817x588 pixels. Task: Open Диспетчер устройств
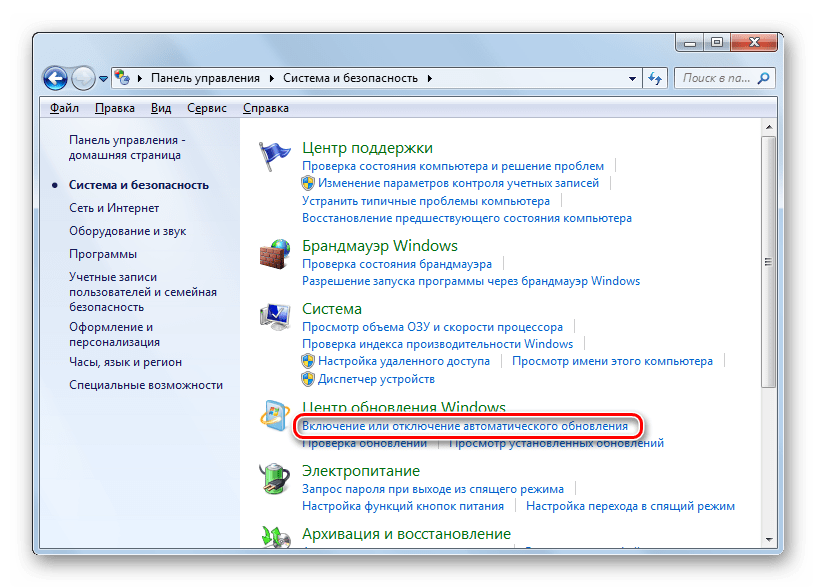(376, 379)
